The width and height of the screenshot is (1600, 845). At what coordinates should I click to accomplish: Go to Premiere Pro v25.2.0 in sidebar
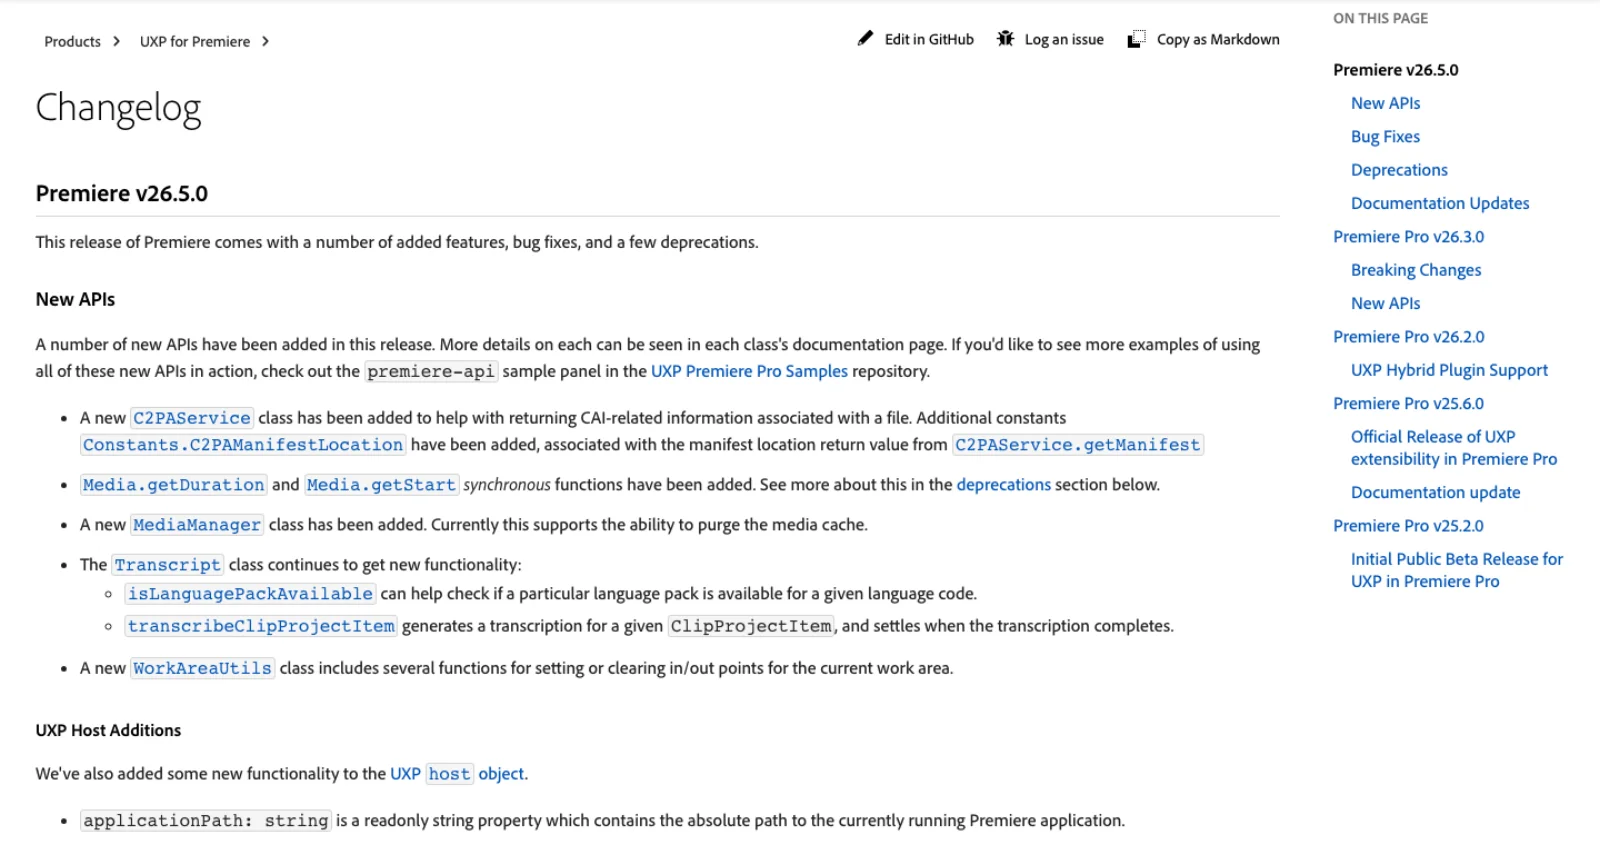pos(1408,526)
